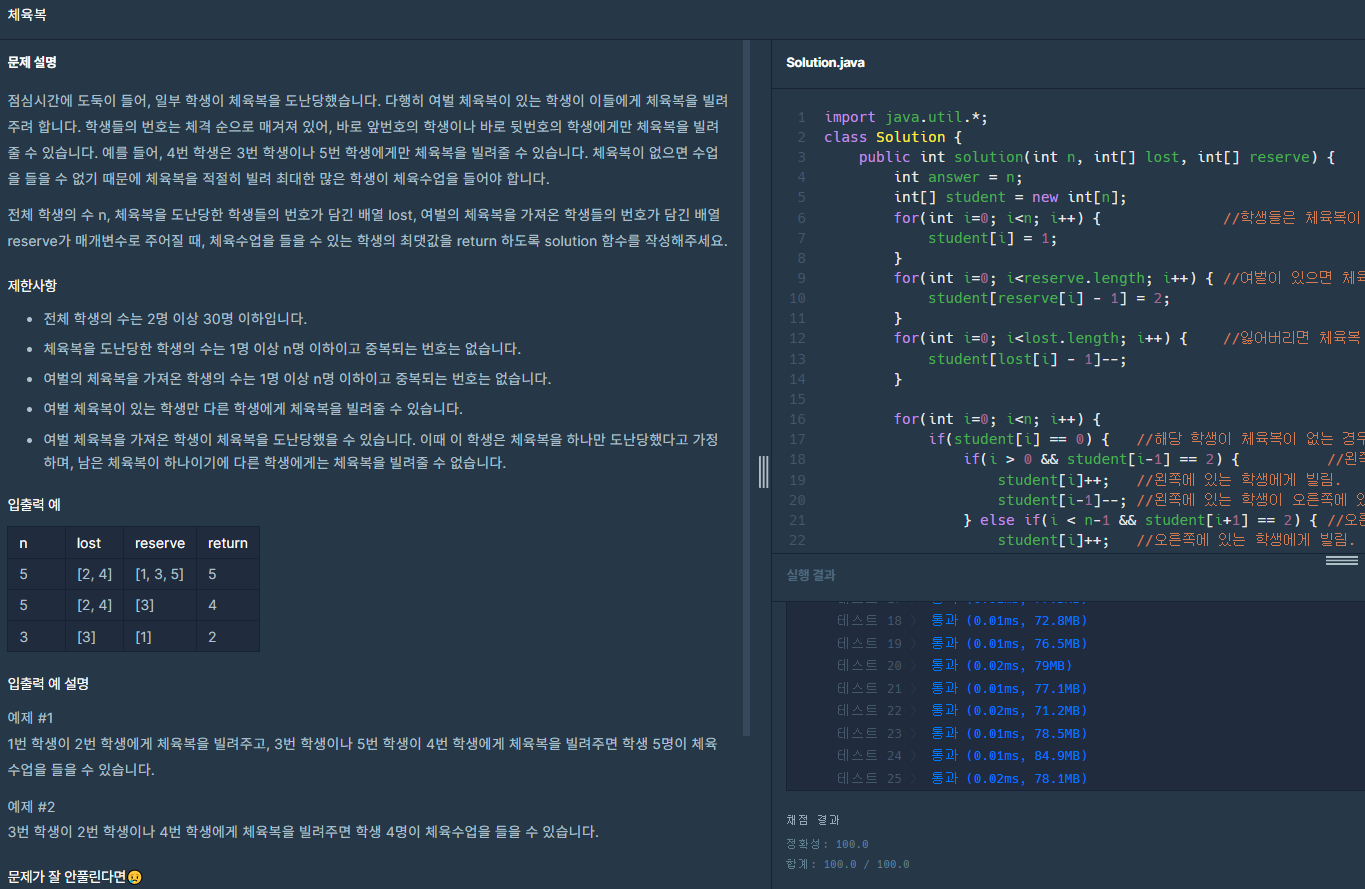Click the 테스트 25 result row
Viewport: 1365px width, 889px height.
(x=962, y=778)
